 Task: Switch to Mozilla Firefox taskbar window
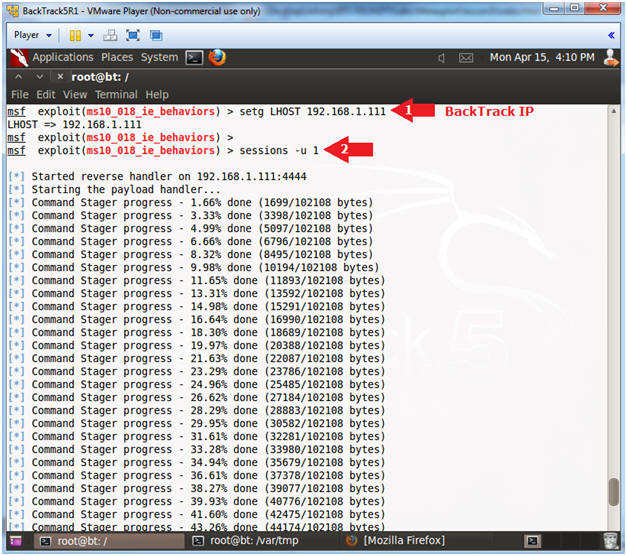coord(396,541)
